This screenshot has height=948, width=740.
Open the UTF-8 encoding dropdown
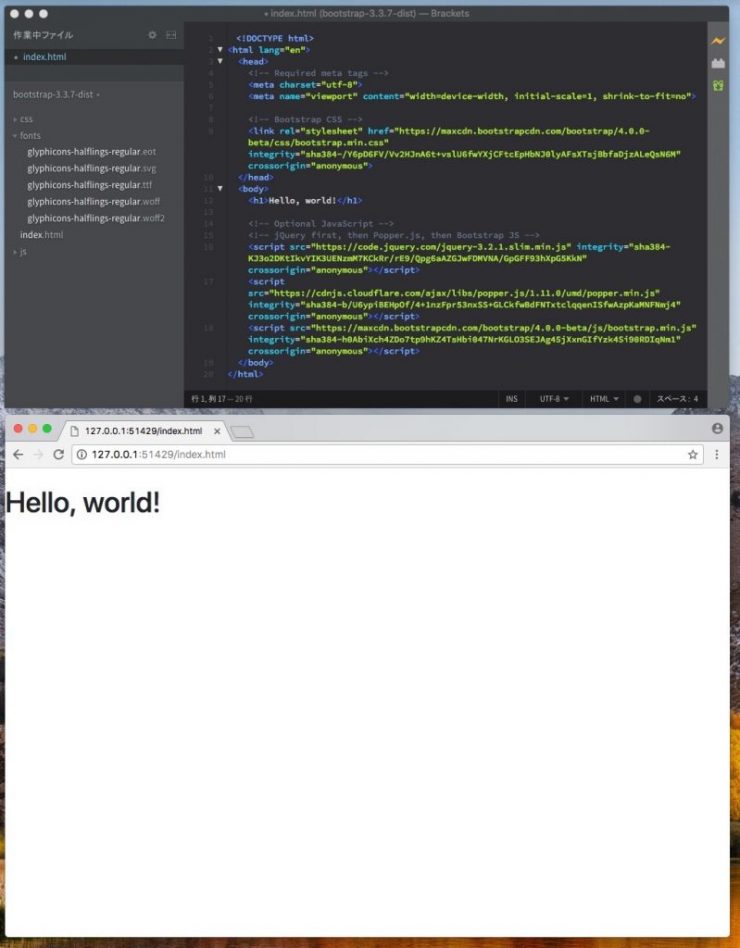click(554, 399)
